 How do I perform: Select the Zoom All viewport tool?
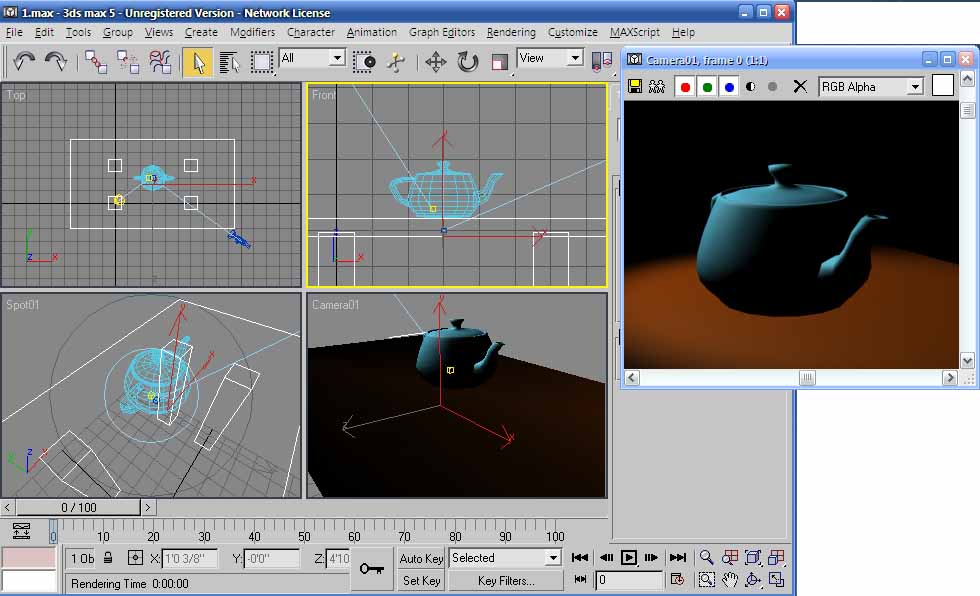[729, 557]
